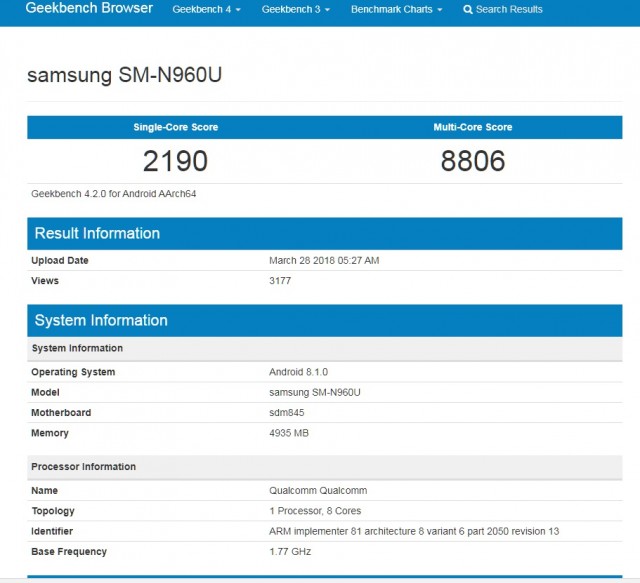Click the Views count 3177

(x=280, y=281)
